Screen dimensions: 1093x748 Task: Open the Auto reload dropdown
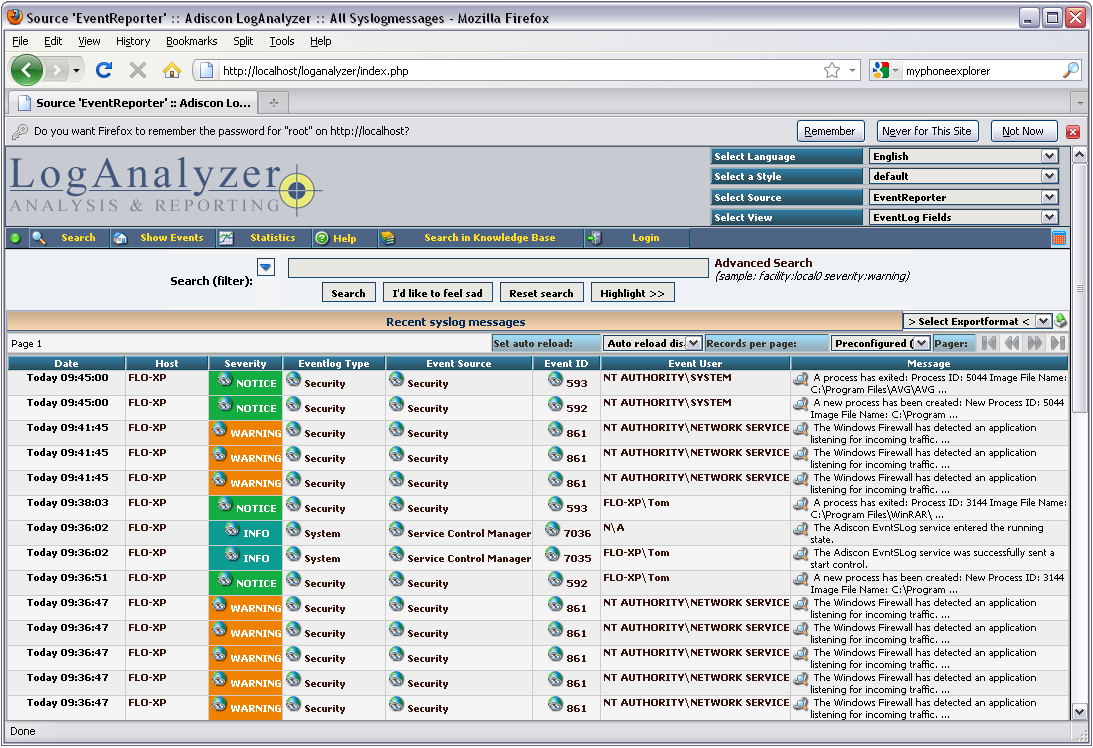point(652,343)
